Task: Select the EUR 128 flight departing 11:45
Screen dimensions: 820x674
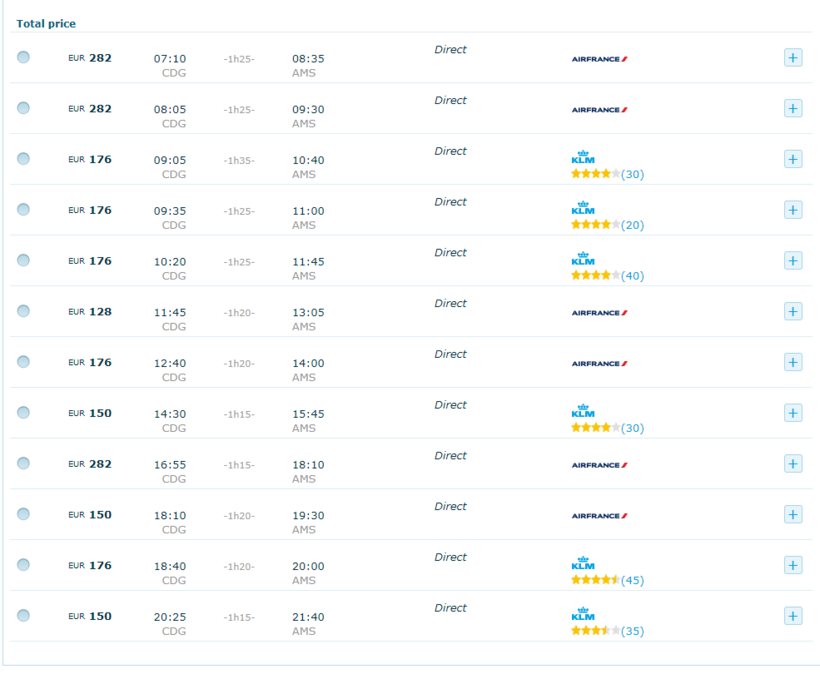Action: [x=23, y=311]
